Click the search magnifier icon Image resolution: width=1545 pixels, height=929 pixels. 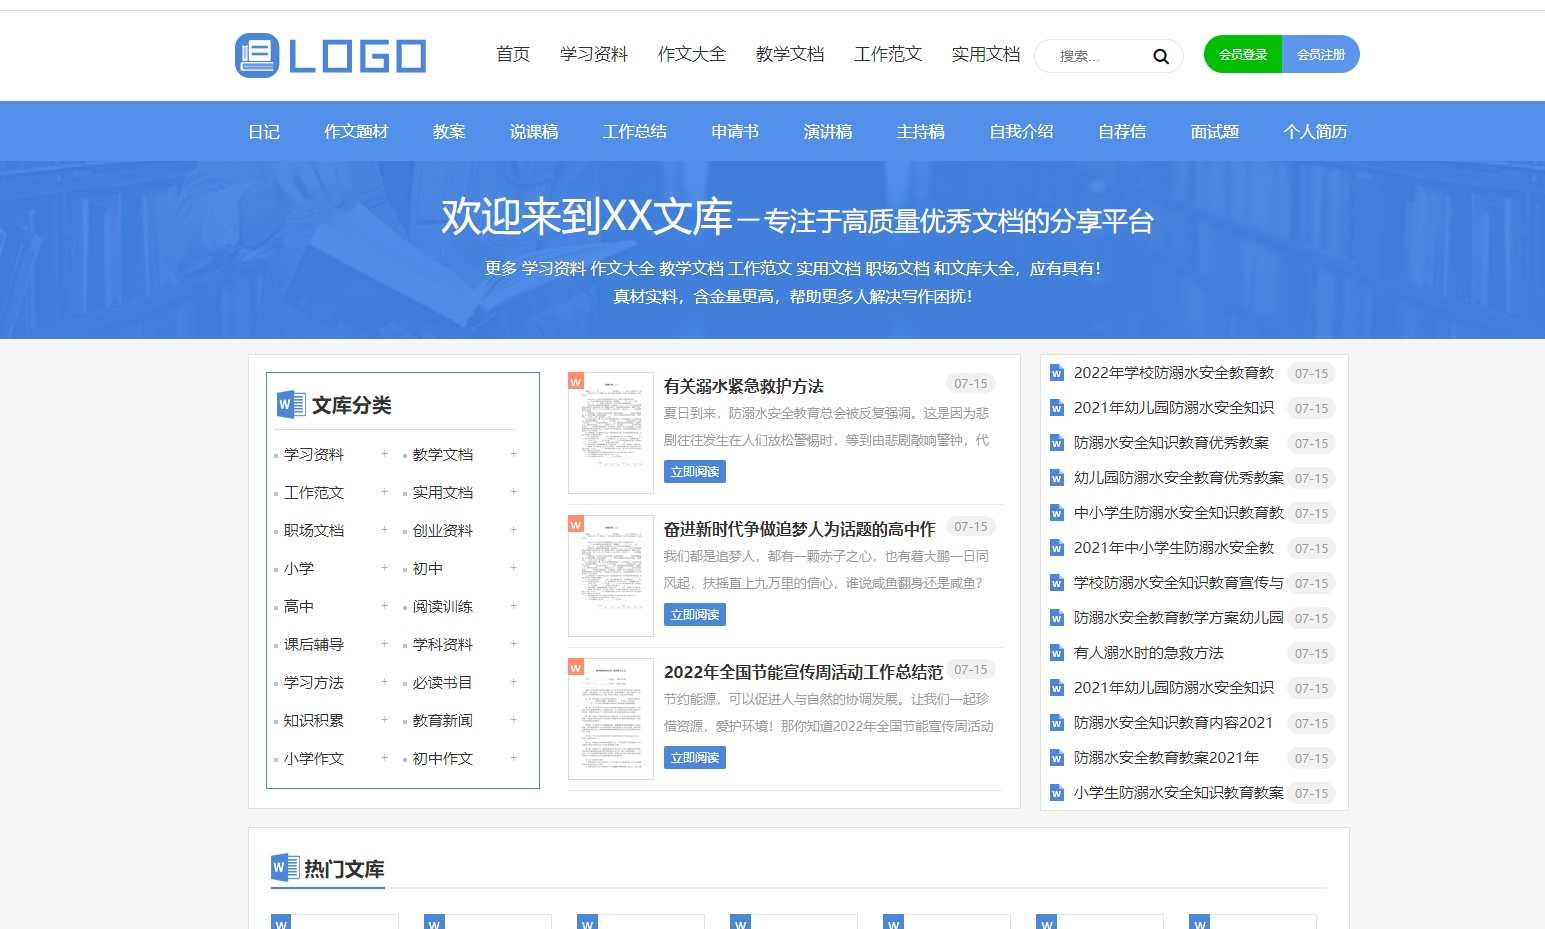coord(1160,56)
